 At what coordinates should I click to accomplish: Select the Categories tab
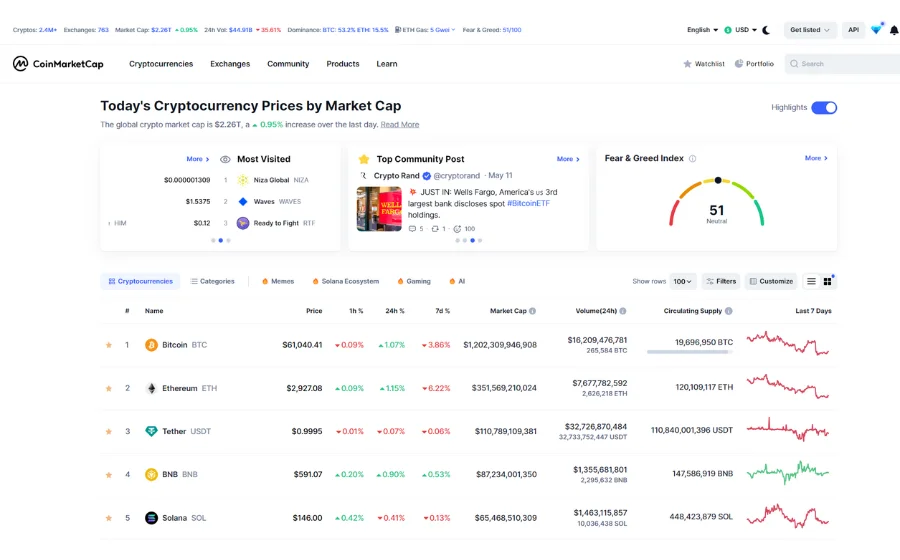212,282
